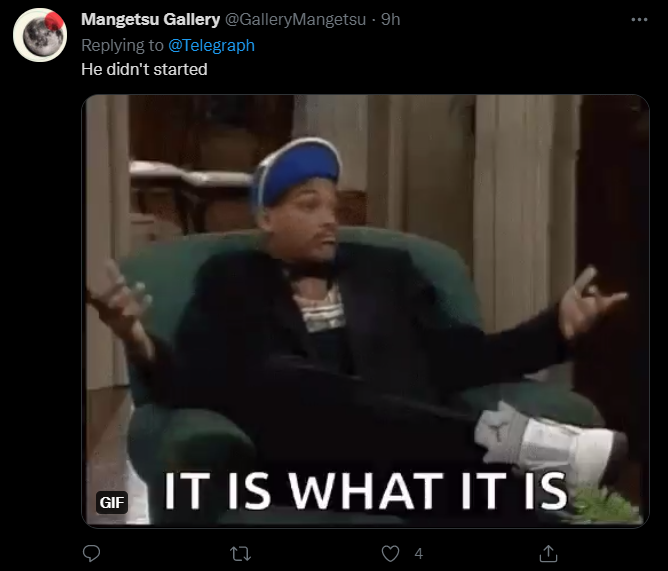Click the "IT IS WHAT IT IS" caption

366,491
